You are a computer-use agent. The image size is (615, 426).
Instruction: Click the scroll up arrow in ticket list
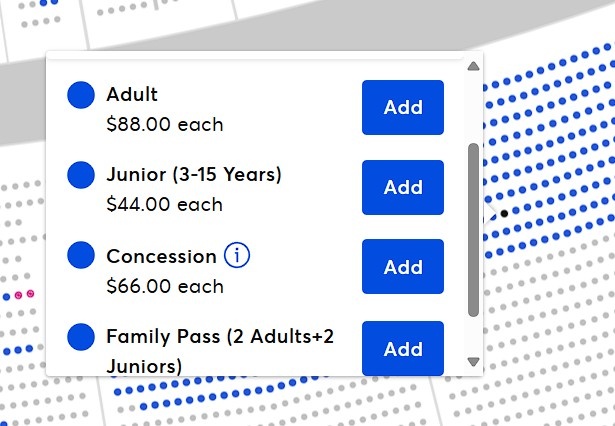pyautogui.click(x=474, y=67)
